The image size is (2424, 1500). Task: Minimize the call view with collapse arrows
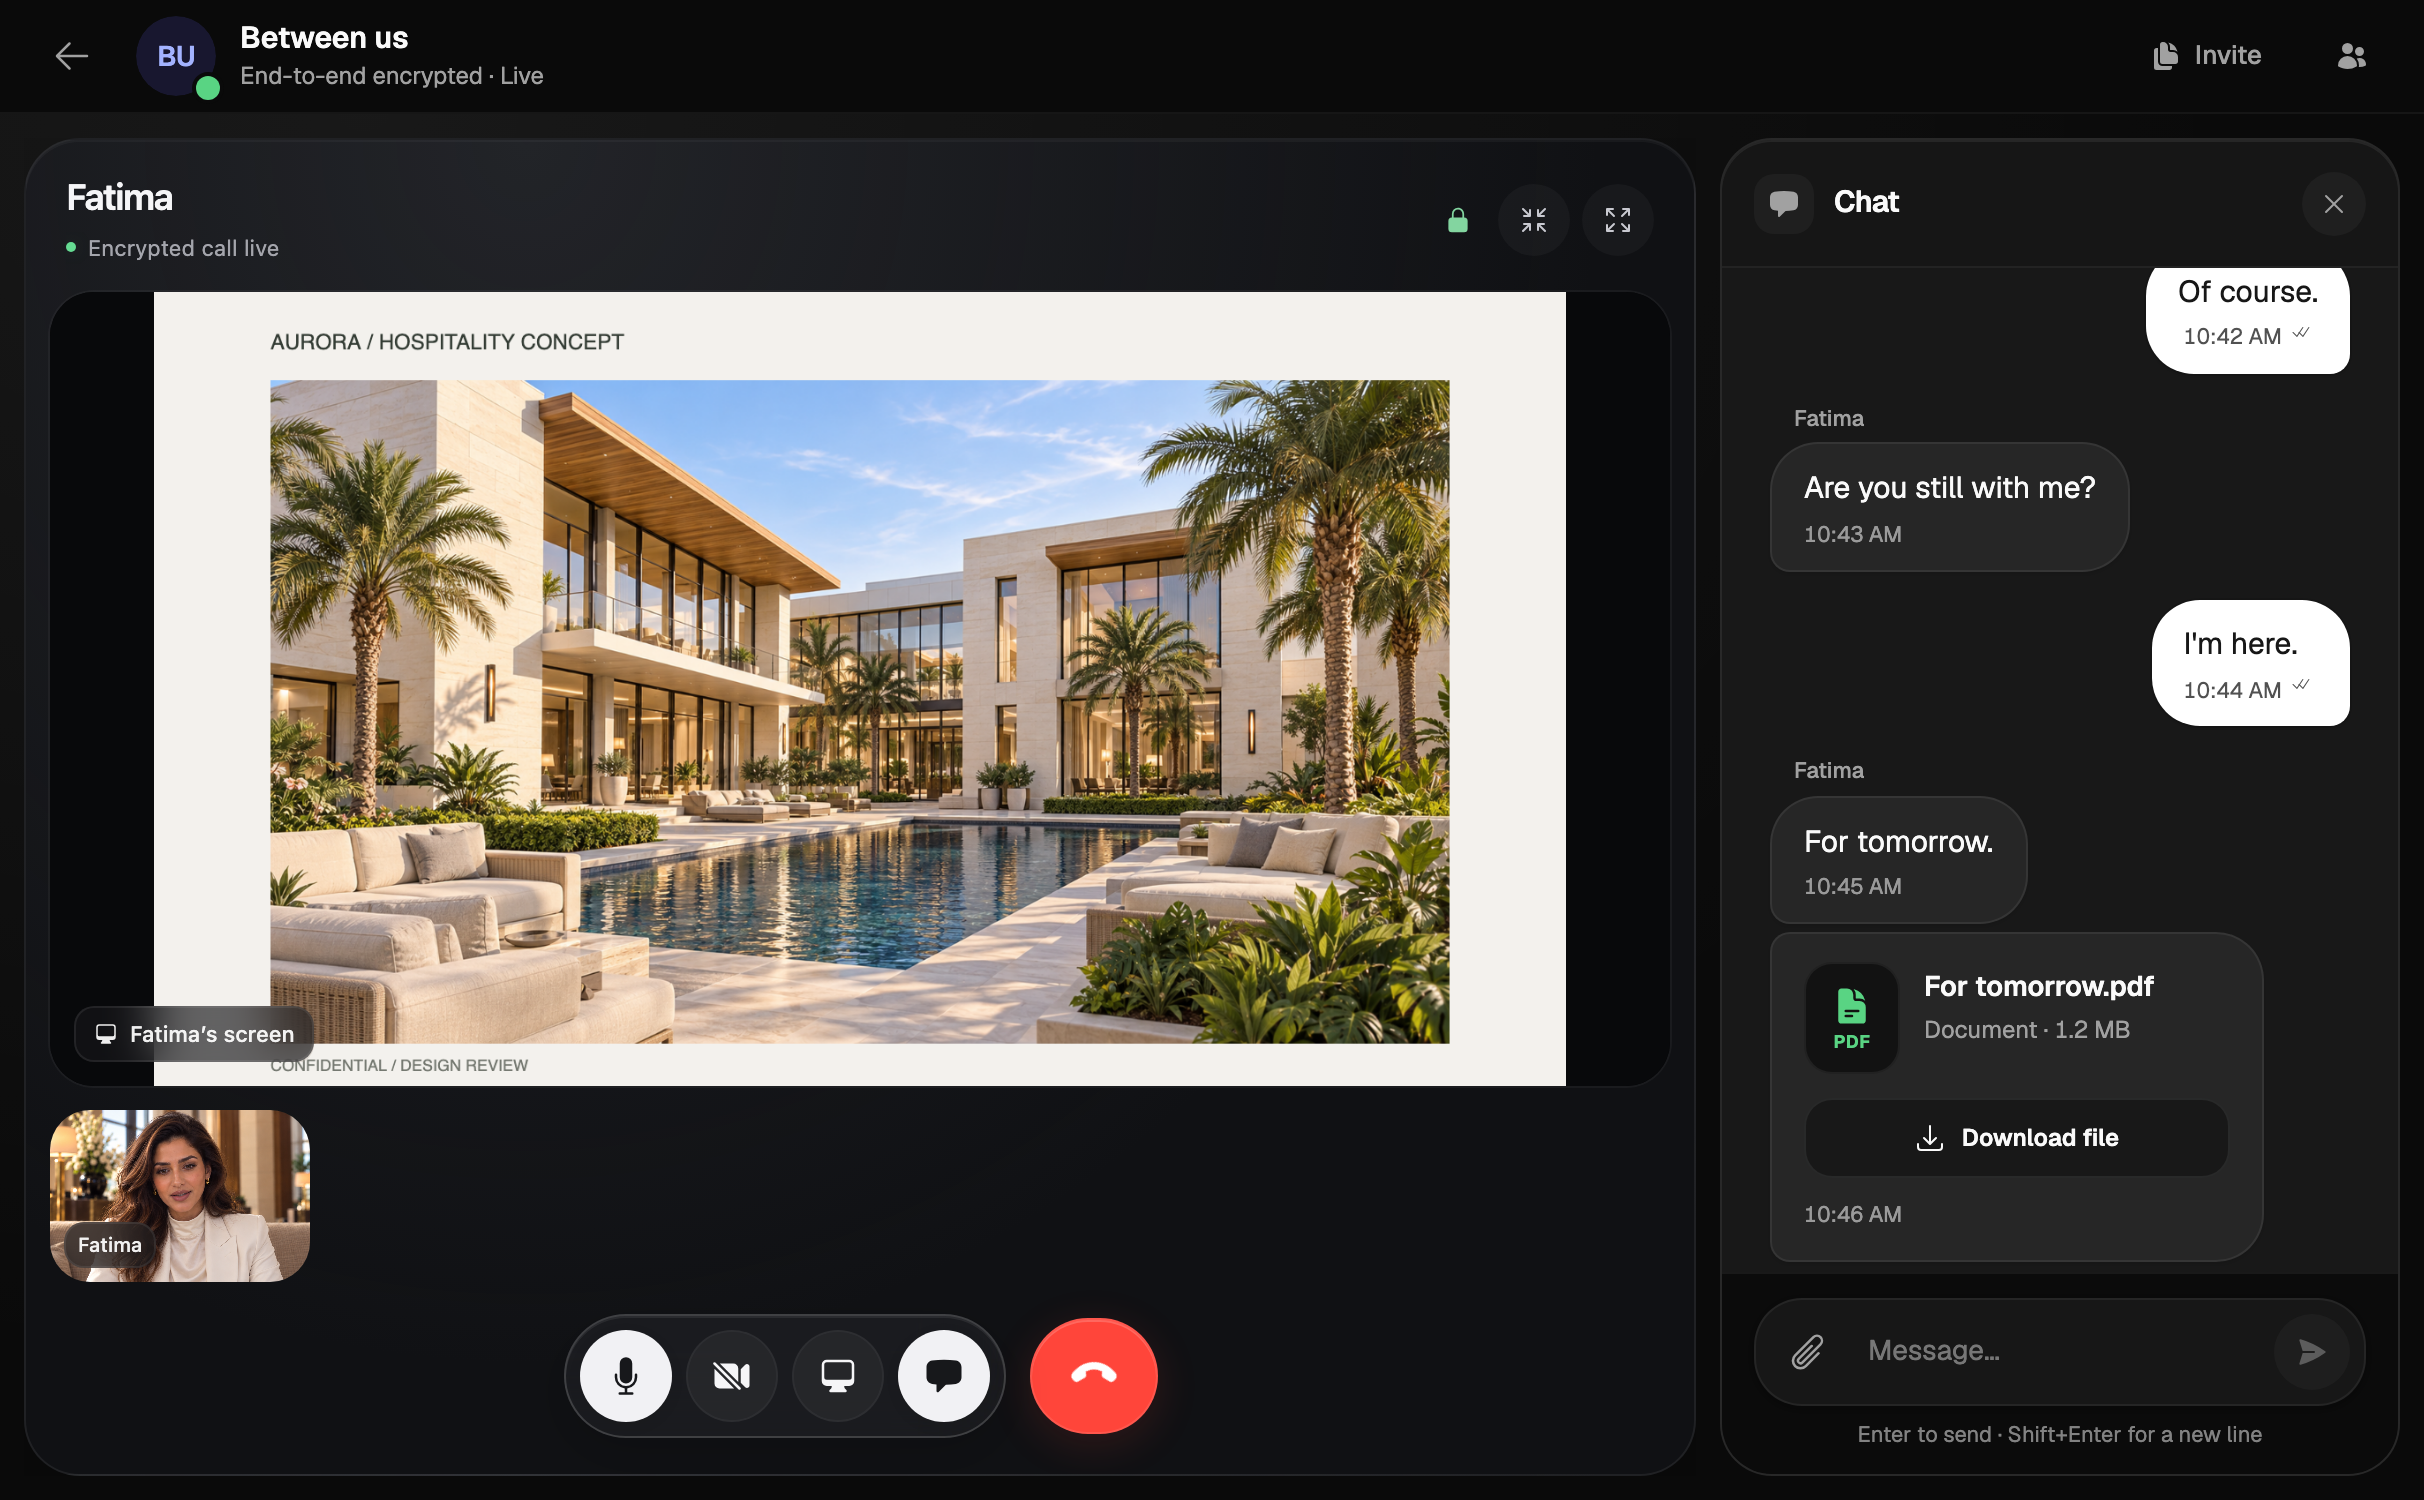[1534, 220]
